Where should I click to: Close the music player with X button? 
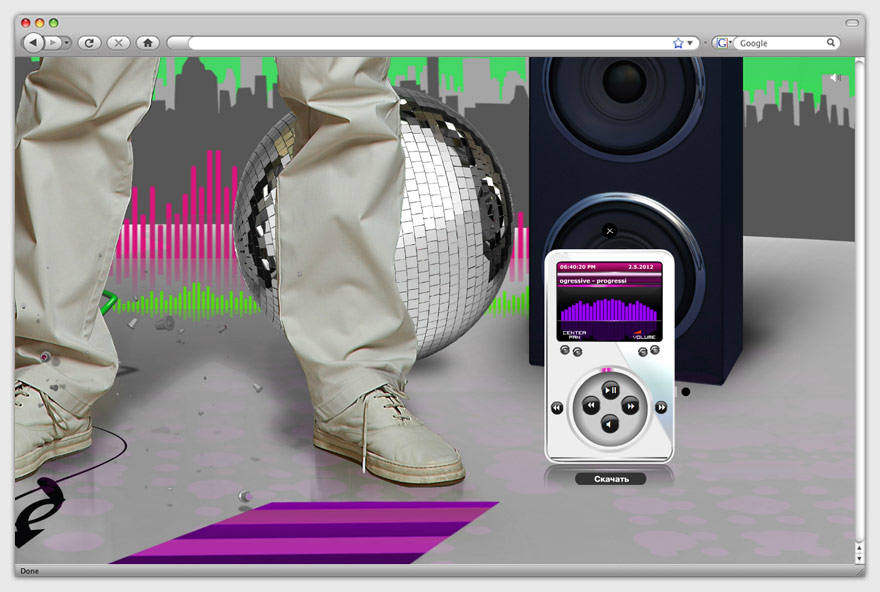610,231
